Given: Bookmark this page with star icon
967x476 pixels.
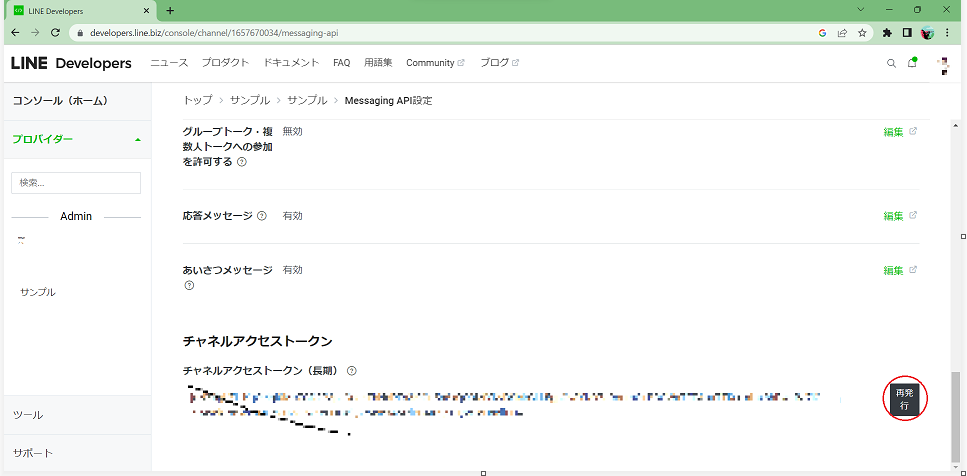Looking at the screenshot, I should tap(862, 33).
